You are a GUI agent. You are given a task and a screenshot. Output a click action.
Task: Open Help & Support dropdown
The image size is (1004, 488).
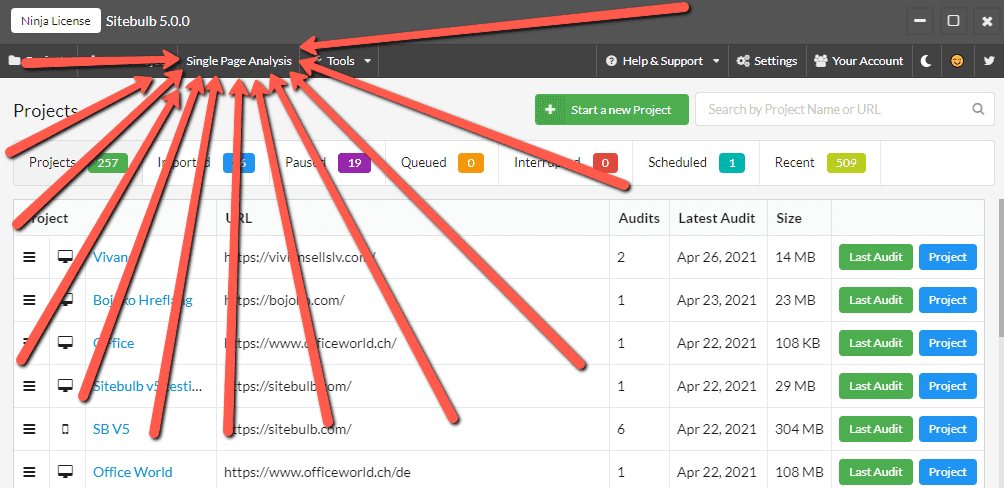[x=662, y=61]
